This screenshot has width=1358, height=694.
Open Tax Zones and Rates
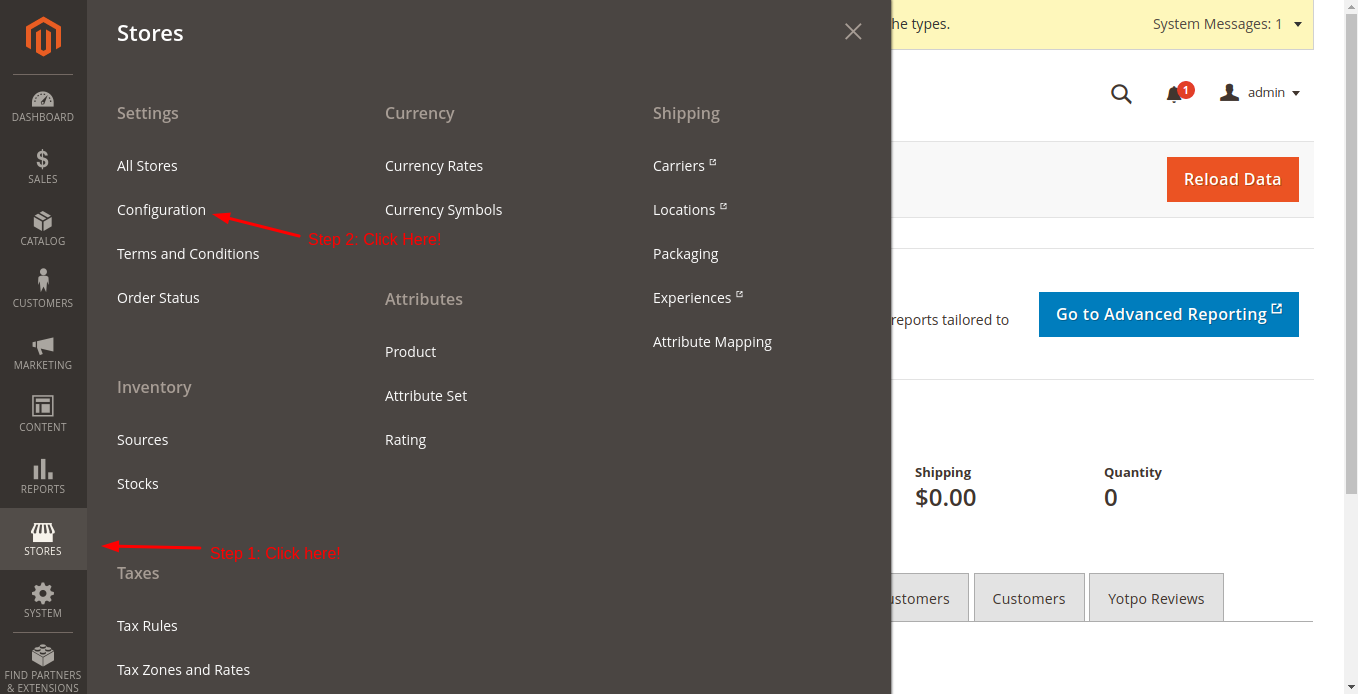(183, 670)
